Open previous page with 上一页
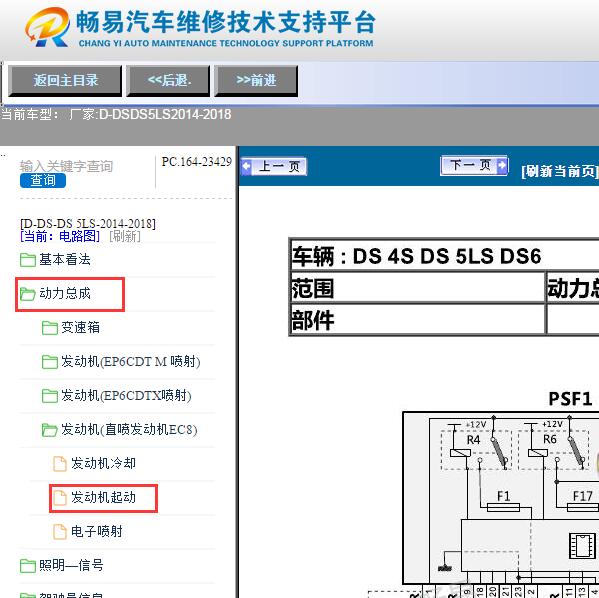The height and width of the screenshot is (598, 599). tap(274, 167)
